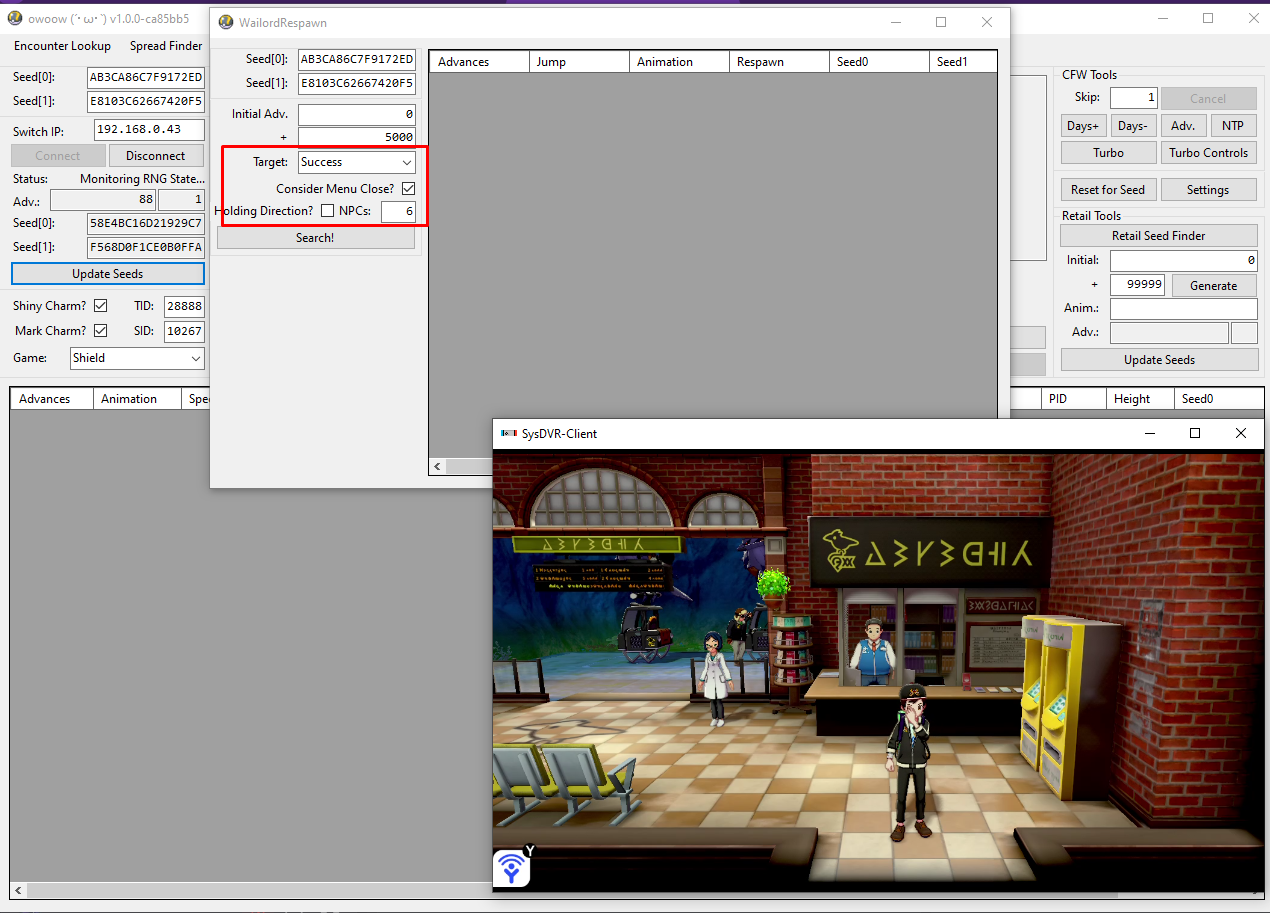The image size is (1270, 913).
Task: Click the 99999 field in Retail Tools
Action: pos(1138,285)
